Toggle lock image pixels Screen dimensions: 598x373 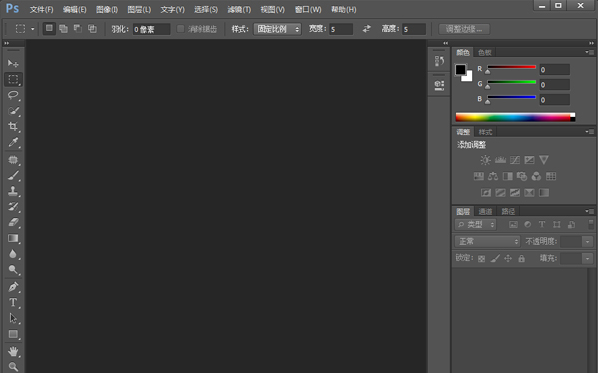495,259
